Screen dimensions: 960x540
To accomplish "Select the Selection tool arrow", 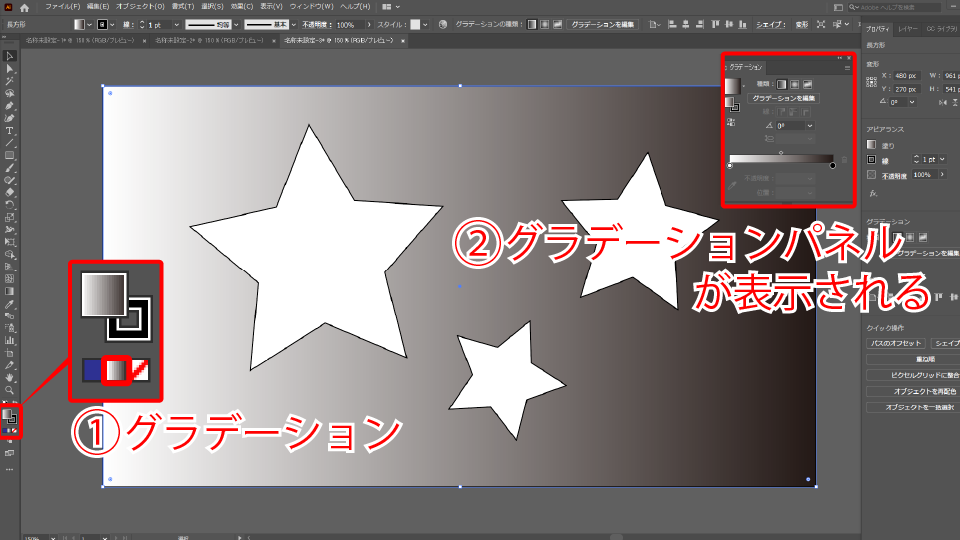I will coord(9,56).
